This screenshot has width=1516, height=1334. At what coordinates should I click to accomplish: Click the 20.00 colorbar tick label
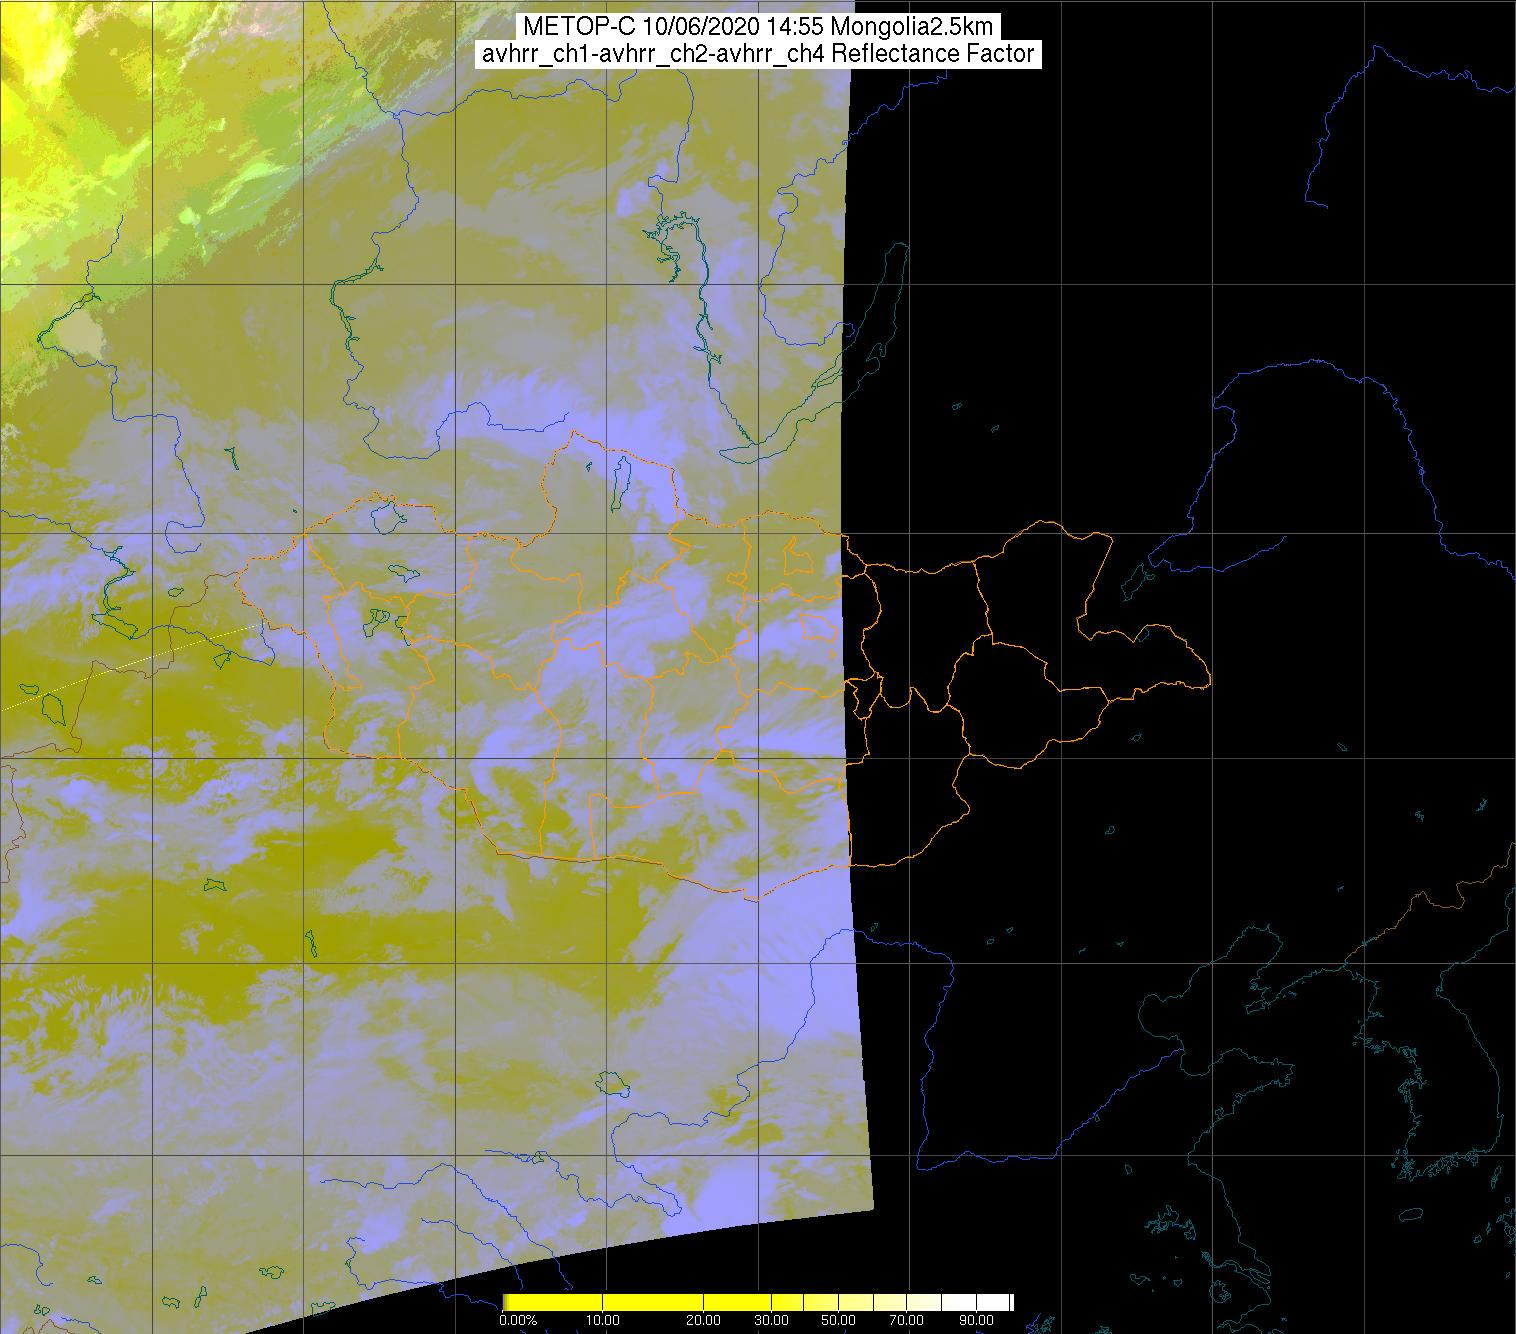(x=704, y=1322)
